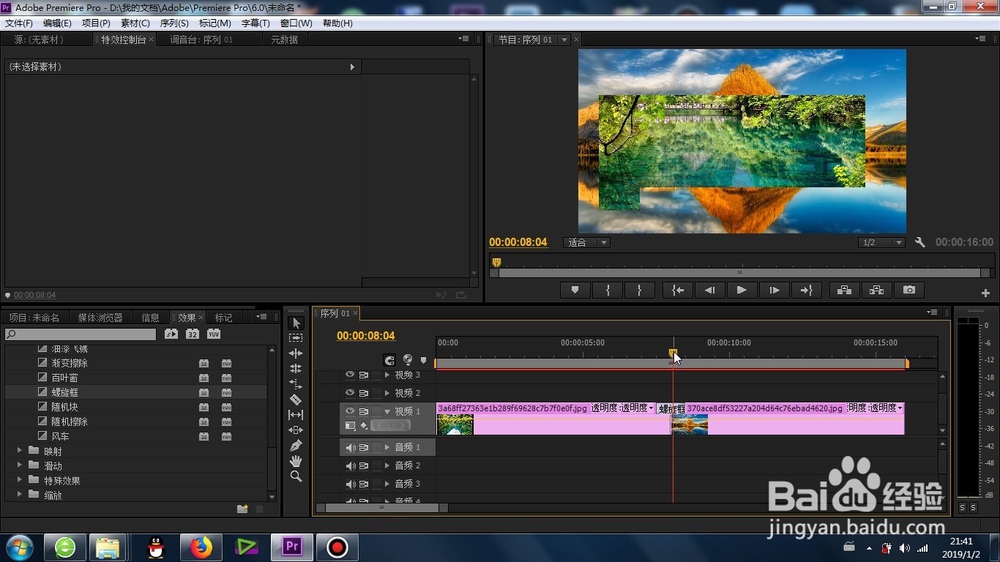Open program monitor settings wrench
The height and width of the screenshot is (562, 1000).
tap(920, 242)
